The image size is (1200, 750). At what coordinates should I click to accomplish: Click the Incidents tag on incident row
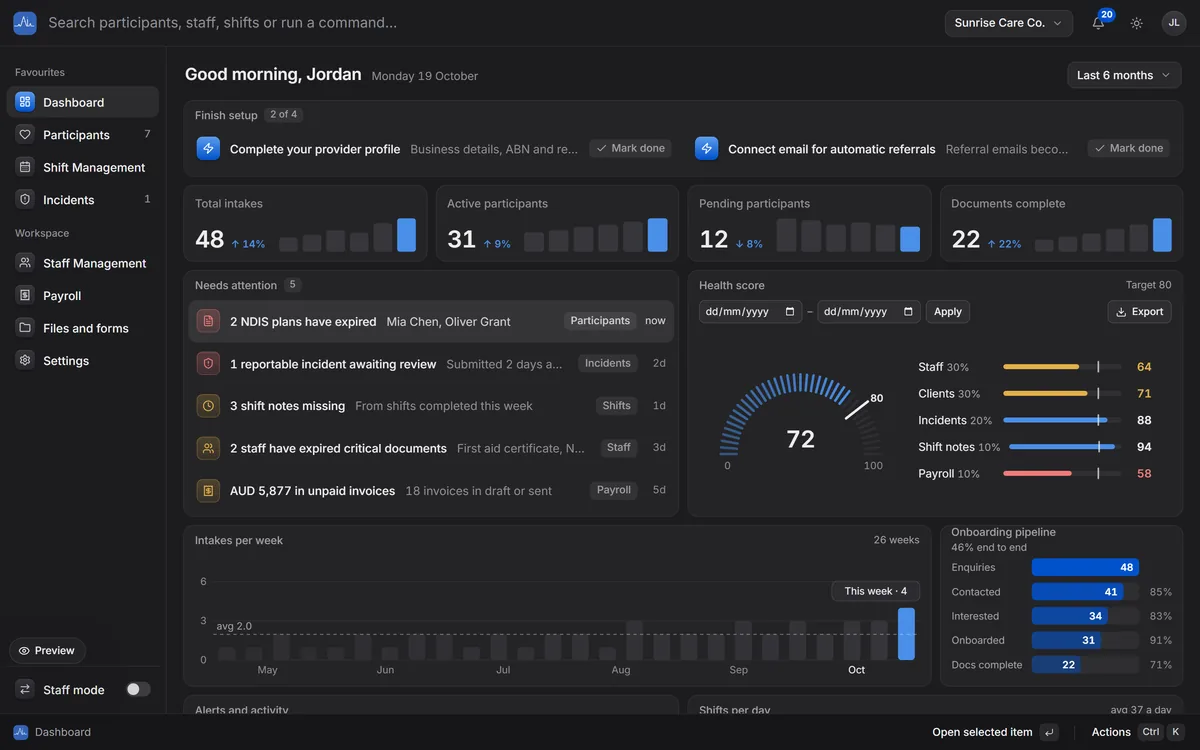click(x=608, y=363)
